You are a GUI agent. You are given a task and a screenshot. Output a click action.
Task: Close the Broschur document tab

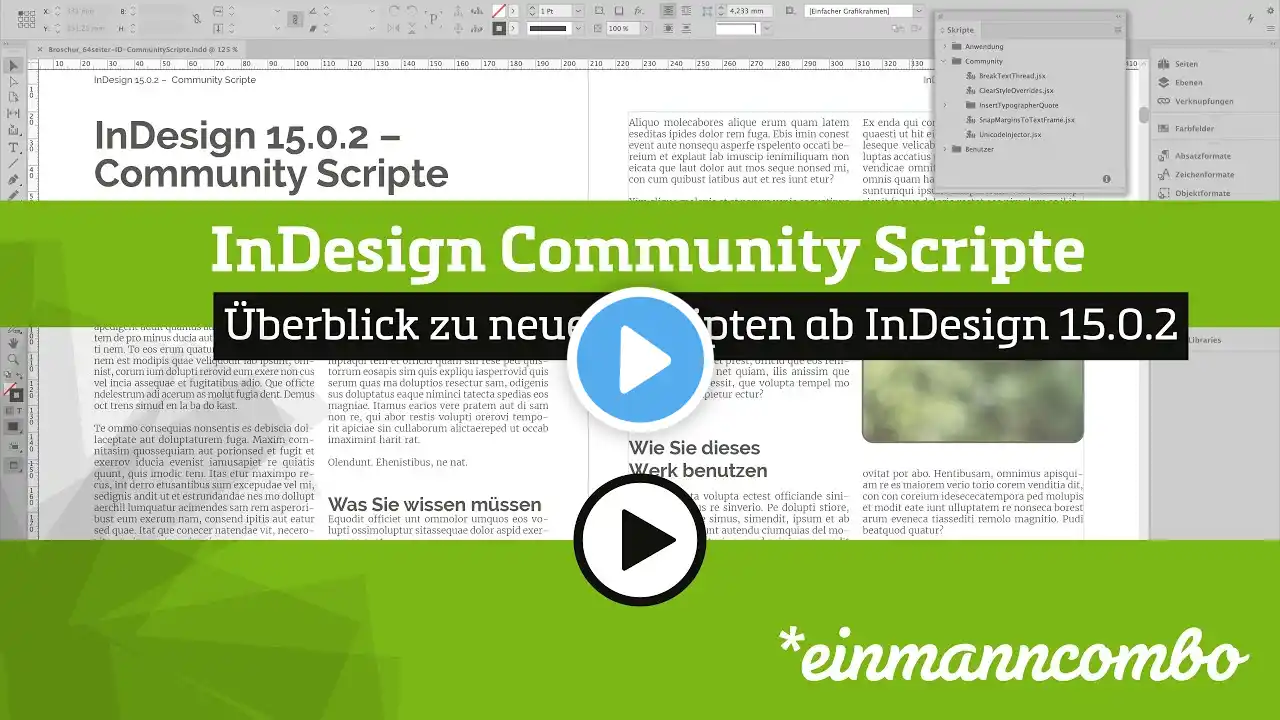(40, 48)
